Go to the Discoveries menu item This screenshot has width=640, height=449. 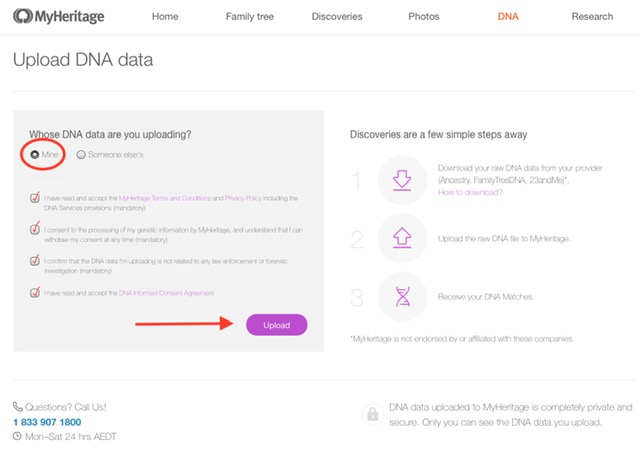[337, 16]
